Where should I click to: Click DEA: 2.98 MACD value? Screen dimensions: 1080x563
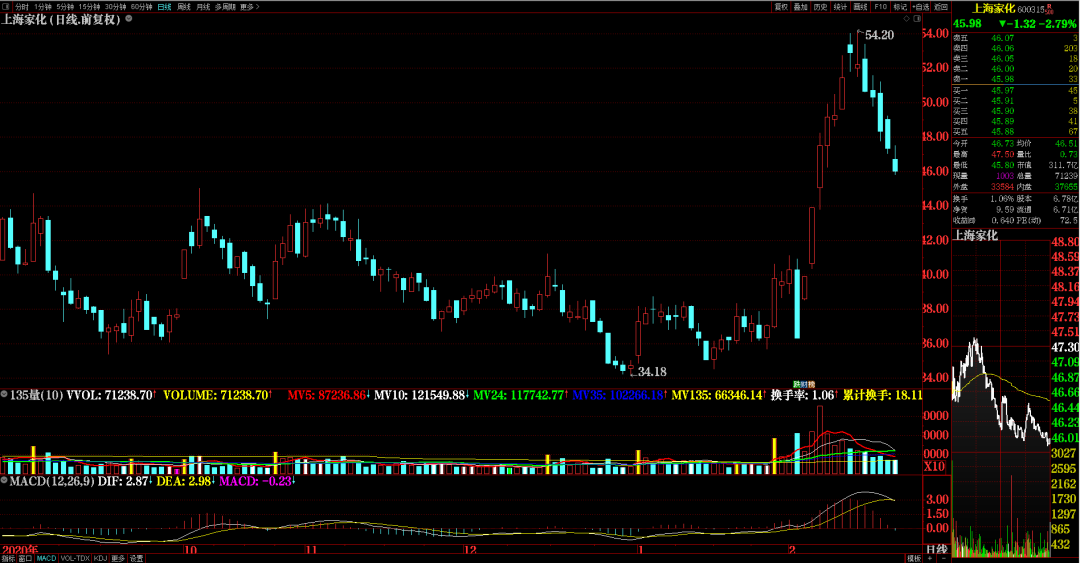tap(186, 481)
